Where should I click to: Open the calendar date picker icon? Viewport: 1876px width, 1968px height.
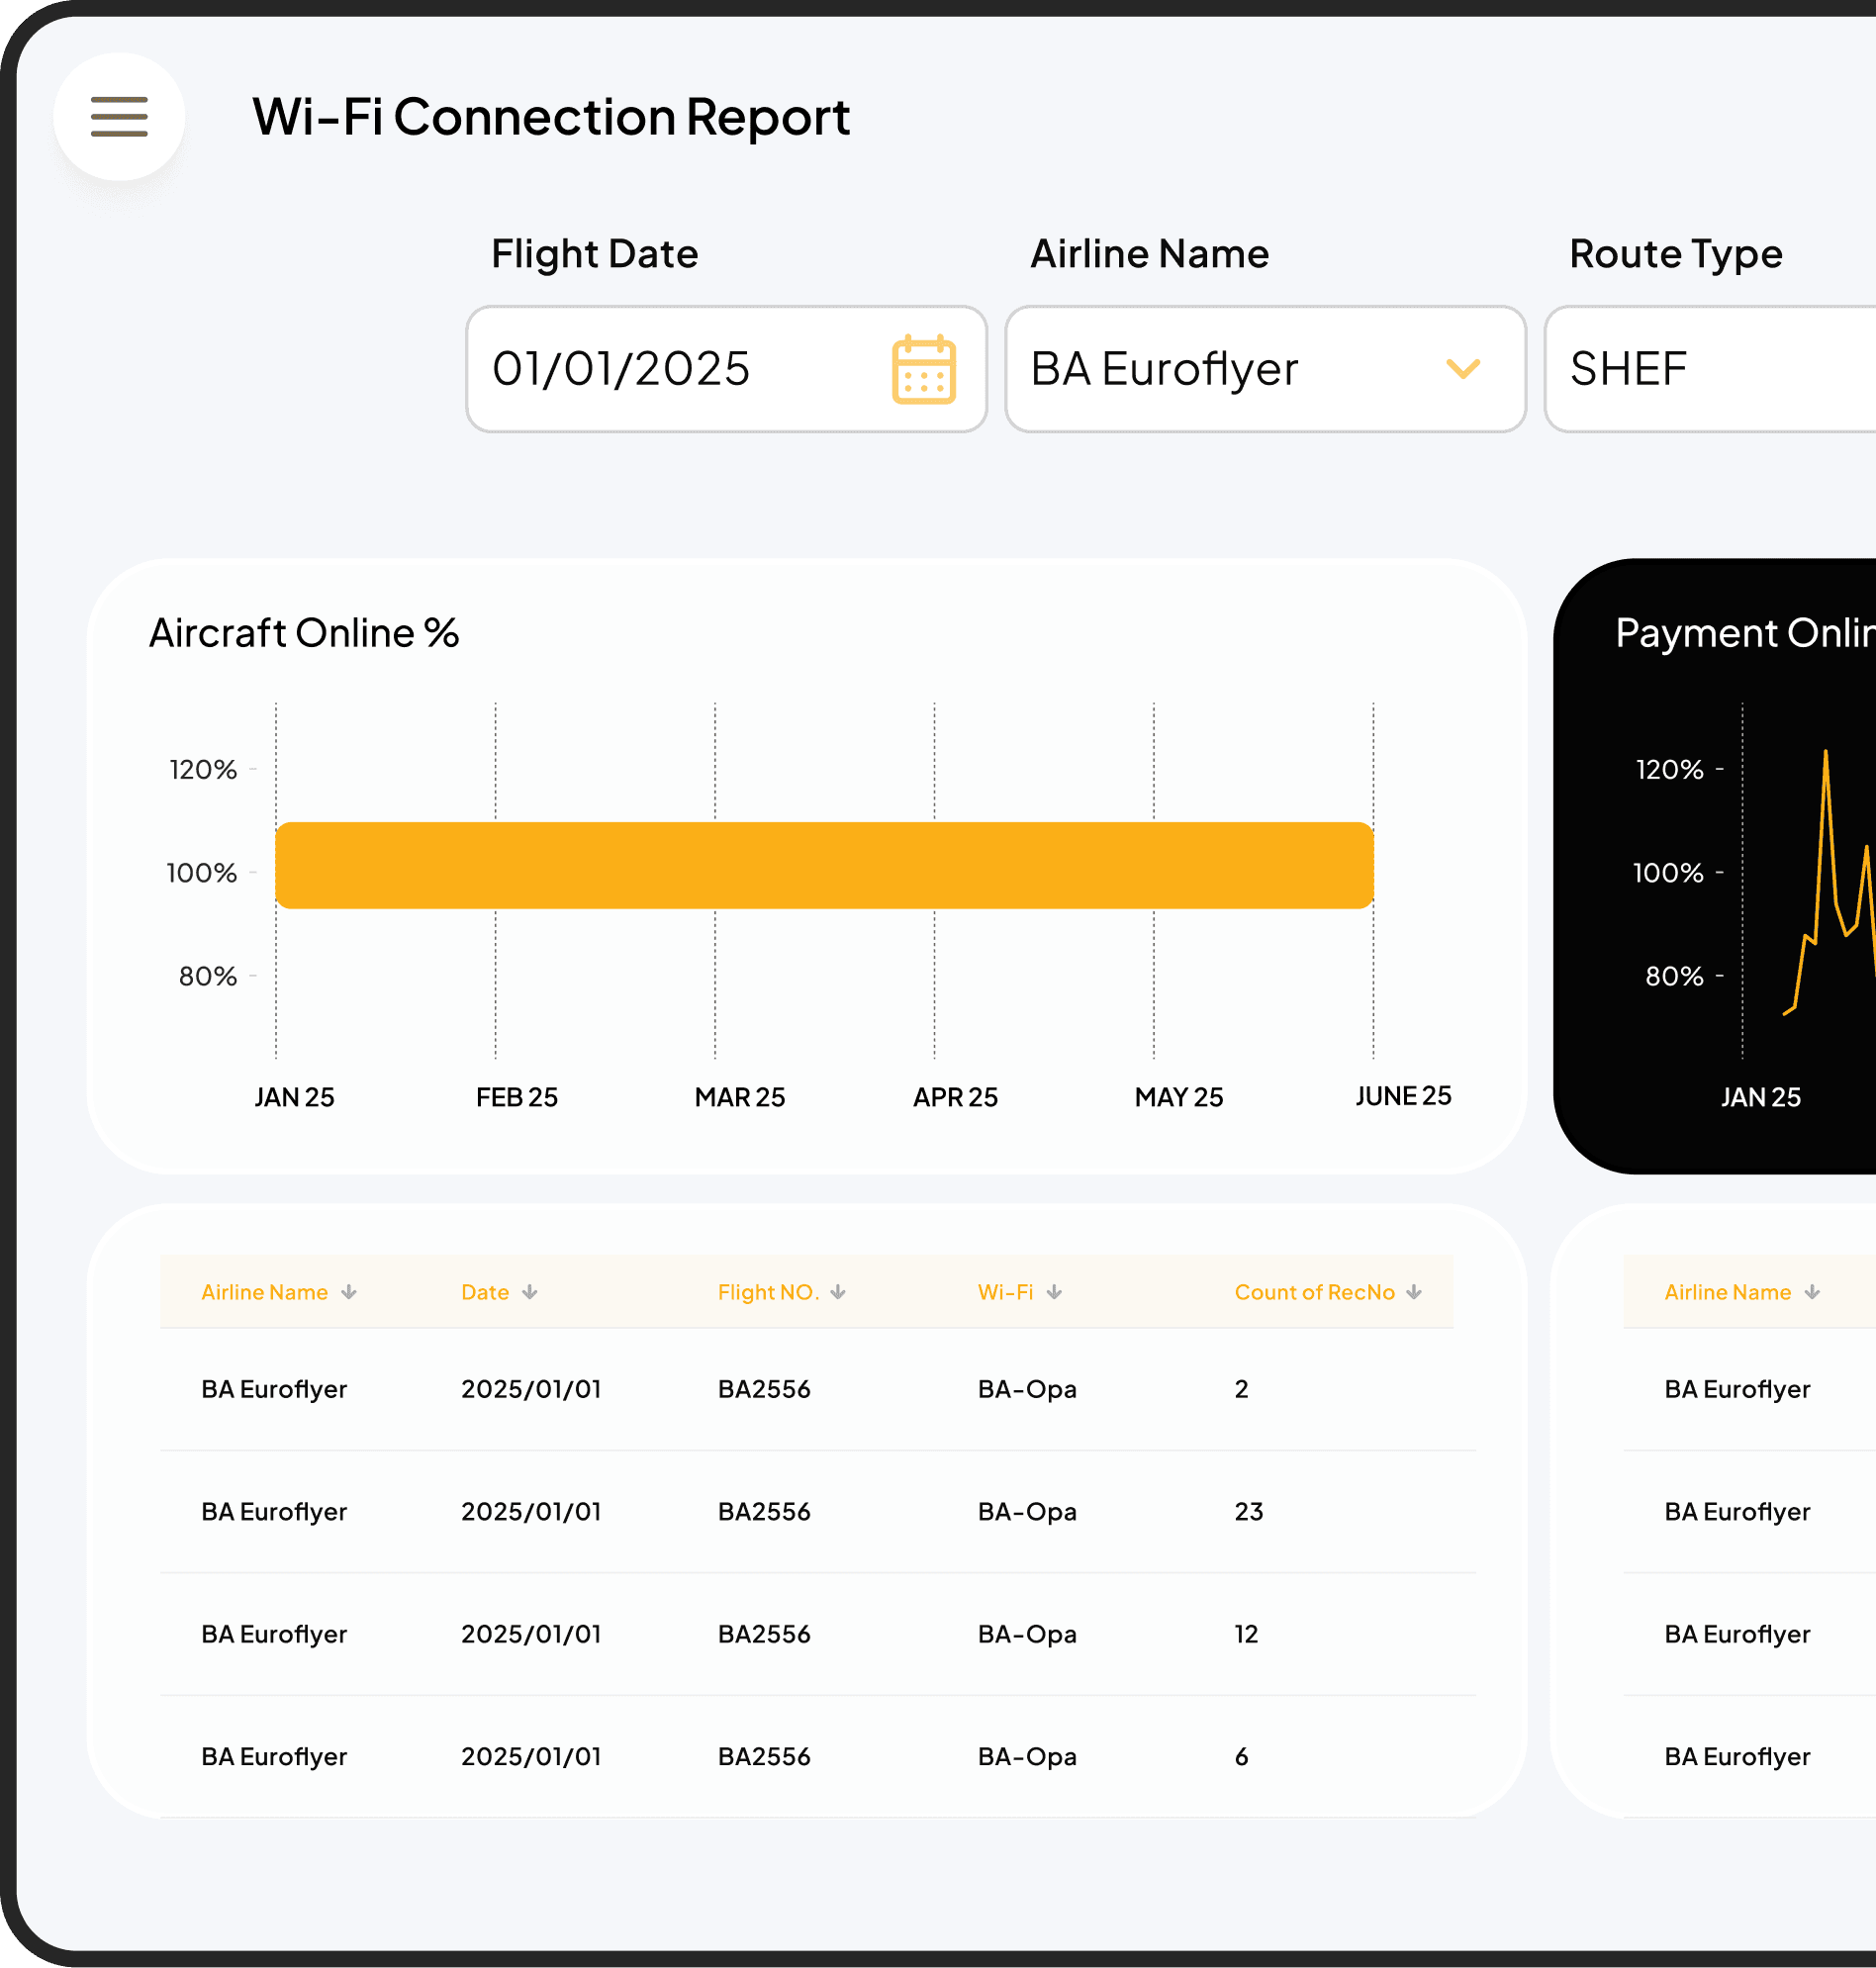pos(922,369)
